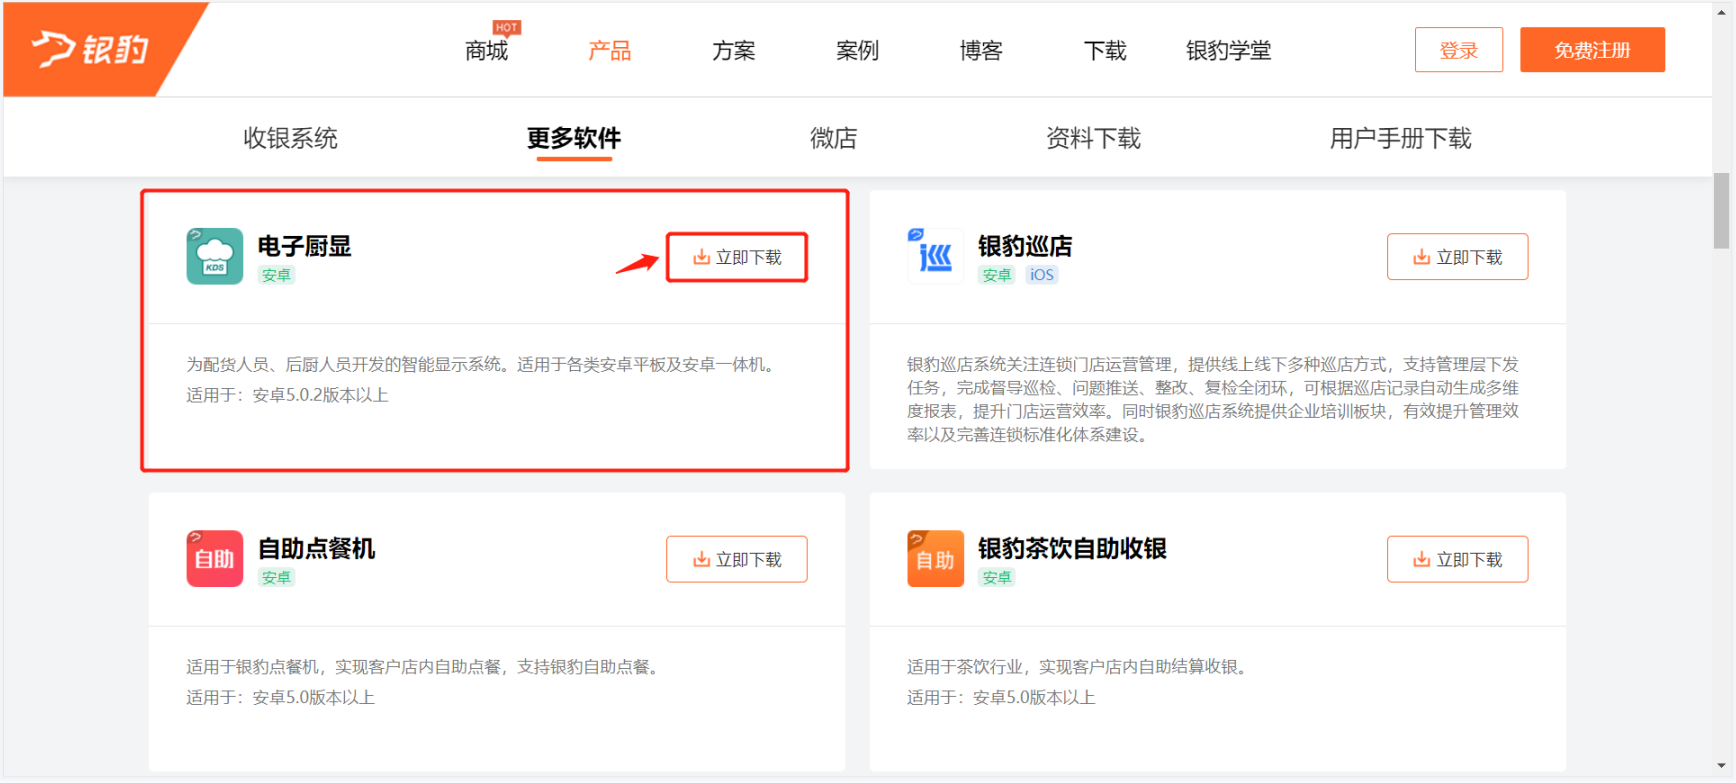Click the 登录 button
The width and height of the screenshot is (1736, 783).
click(1459, 50)
